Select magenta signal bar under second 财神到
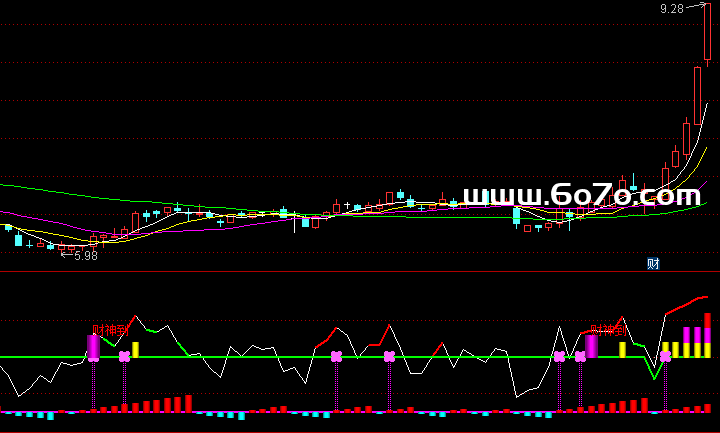Screen dimensions: 720x433 point(591,345)
